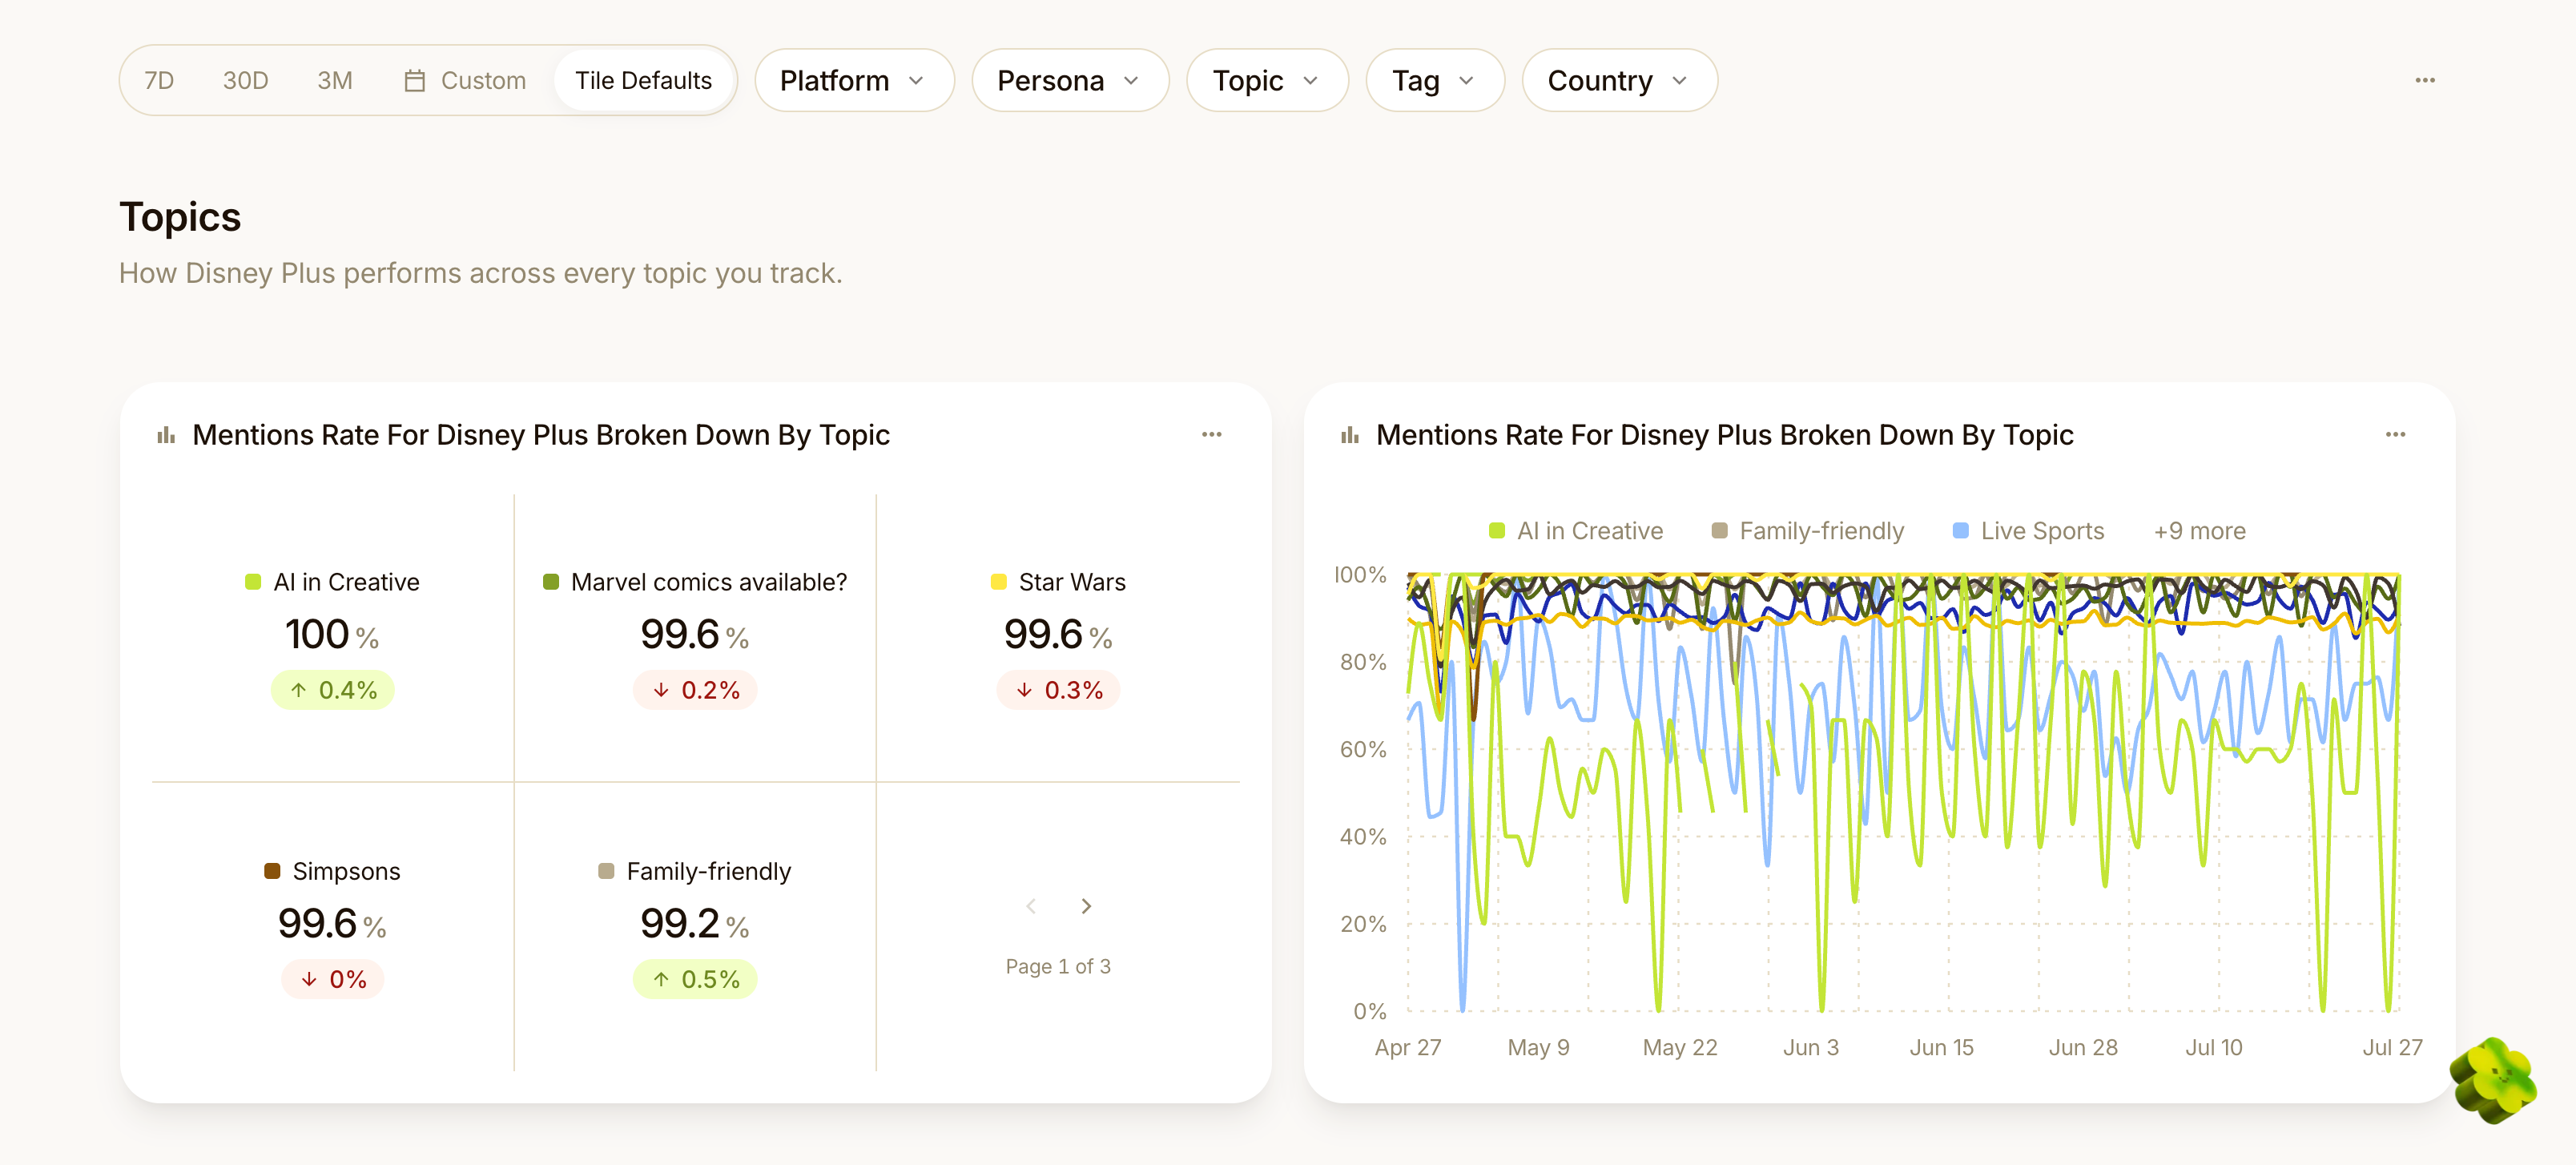Screen dimensions: 2576x1165
Task: Open more options for the left Mentions Rate tile
Action: [x=1211, y=434]
